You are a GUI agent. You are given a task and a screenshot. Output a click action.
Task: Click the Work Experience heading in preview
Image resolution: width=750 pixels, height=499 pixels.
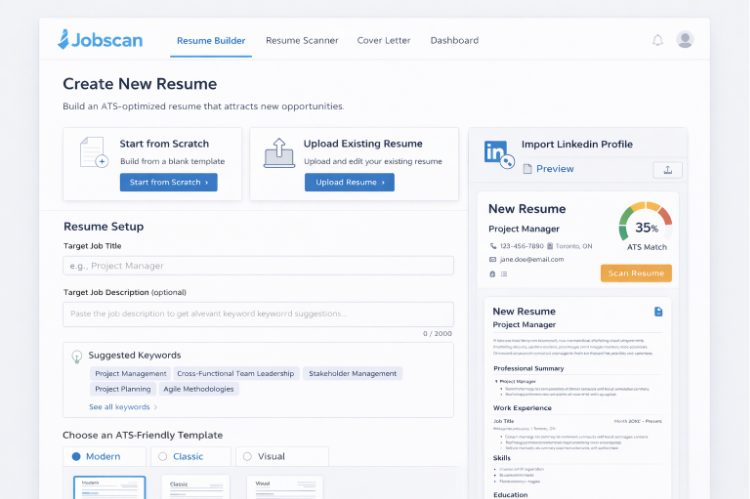pos(522,408)
